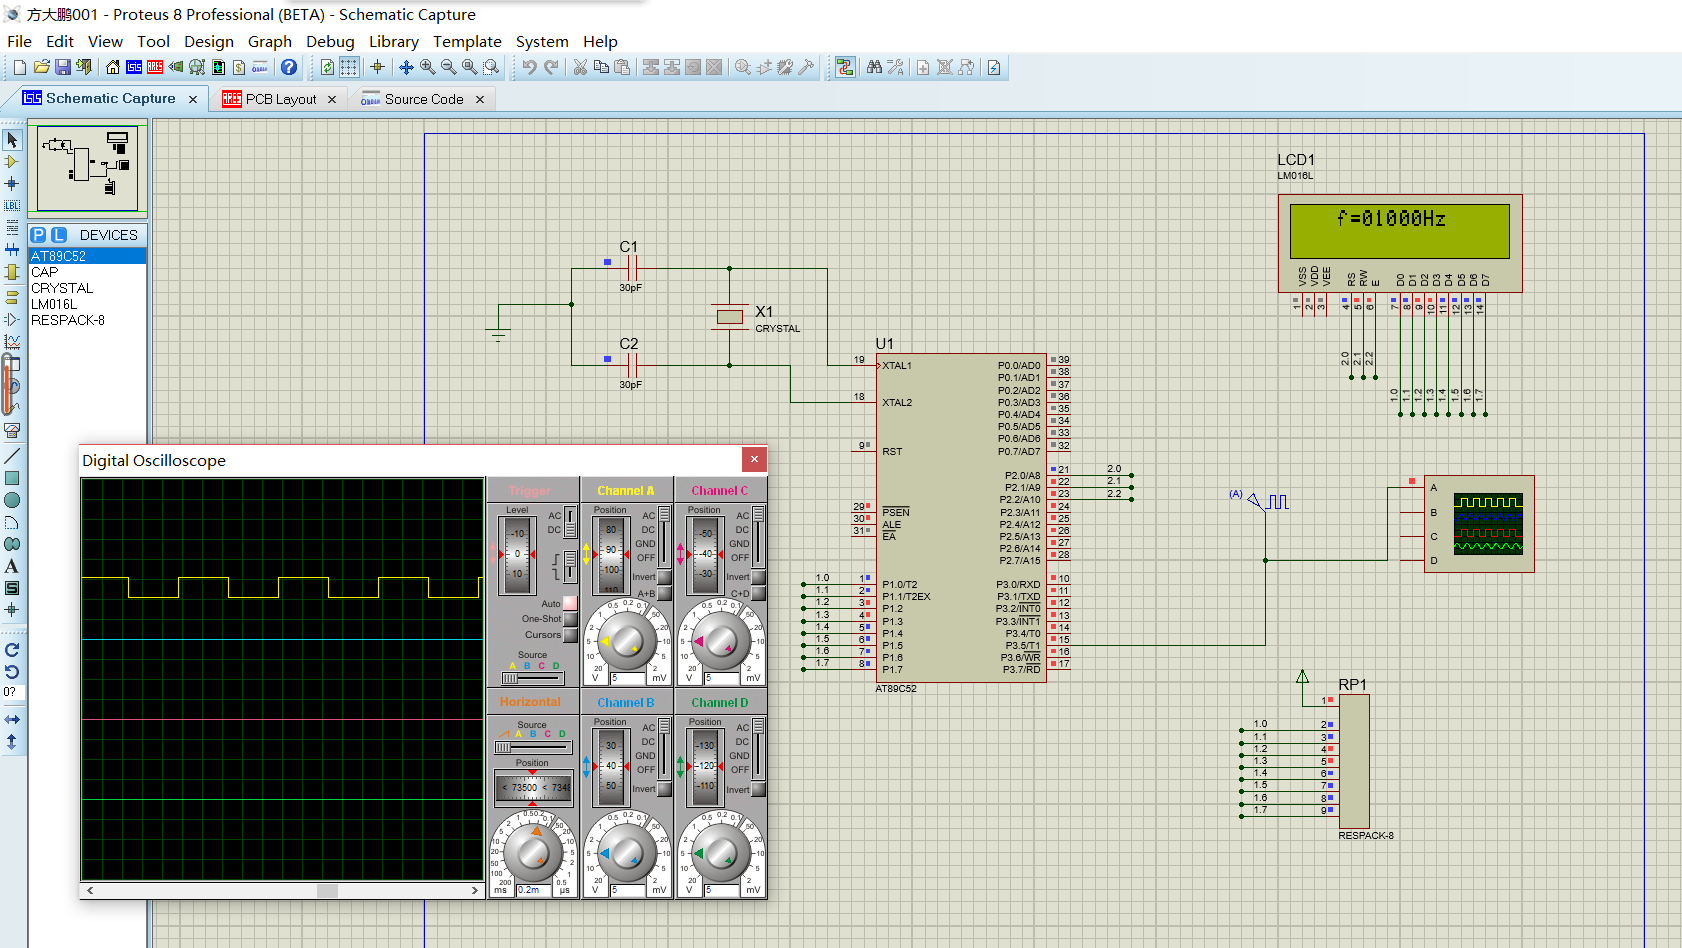Select Junction Dot Mode tool
1682x948 pixels.
[x=12, y=183]
